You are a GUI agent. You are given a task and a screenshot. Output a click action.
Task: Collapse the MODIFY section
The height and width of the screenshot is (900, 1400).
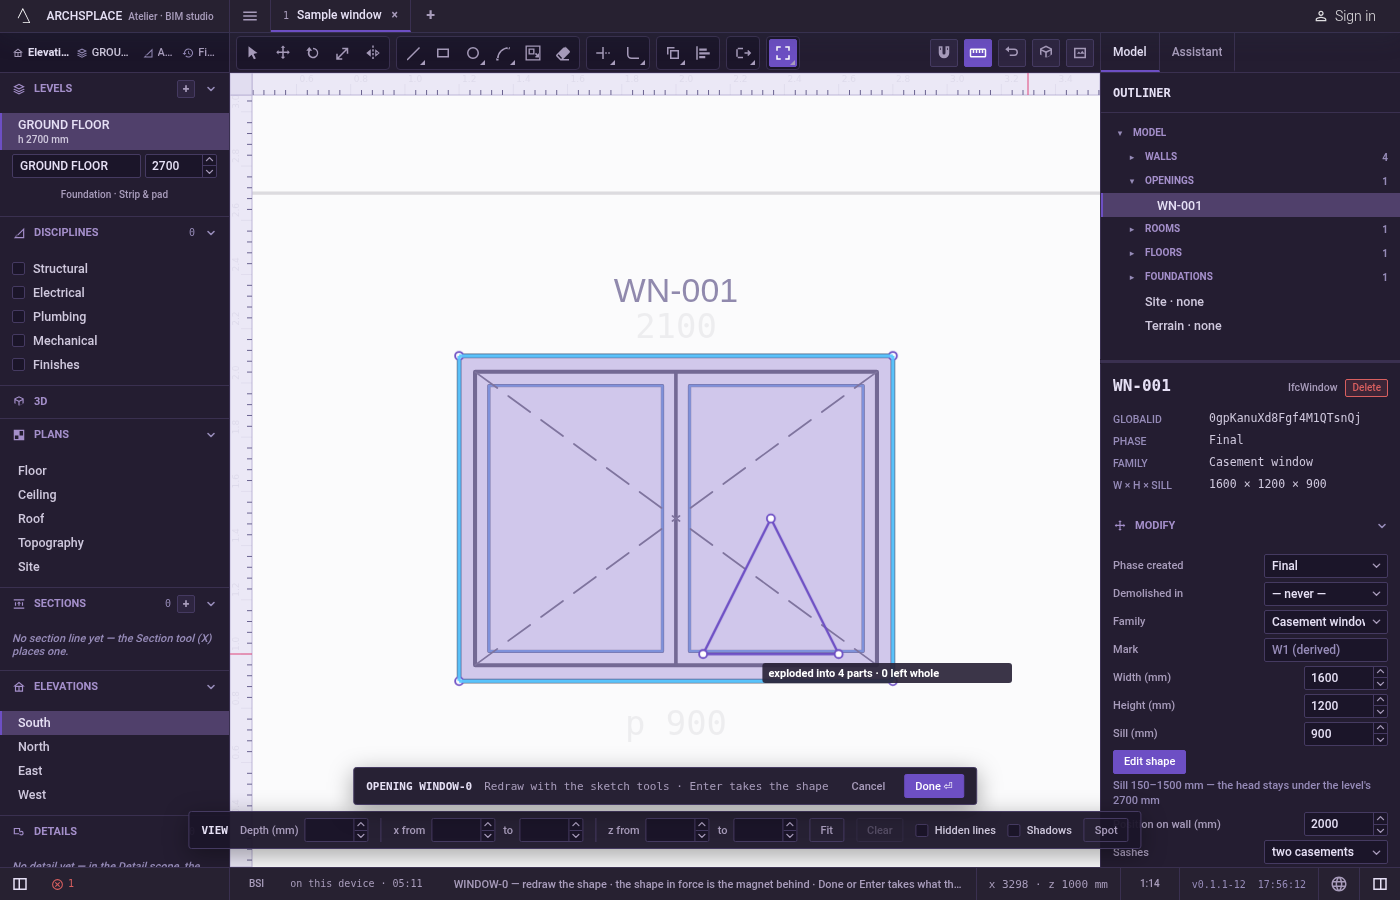(x=1381, y=526)
